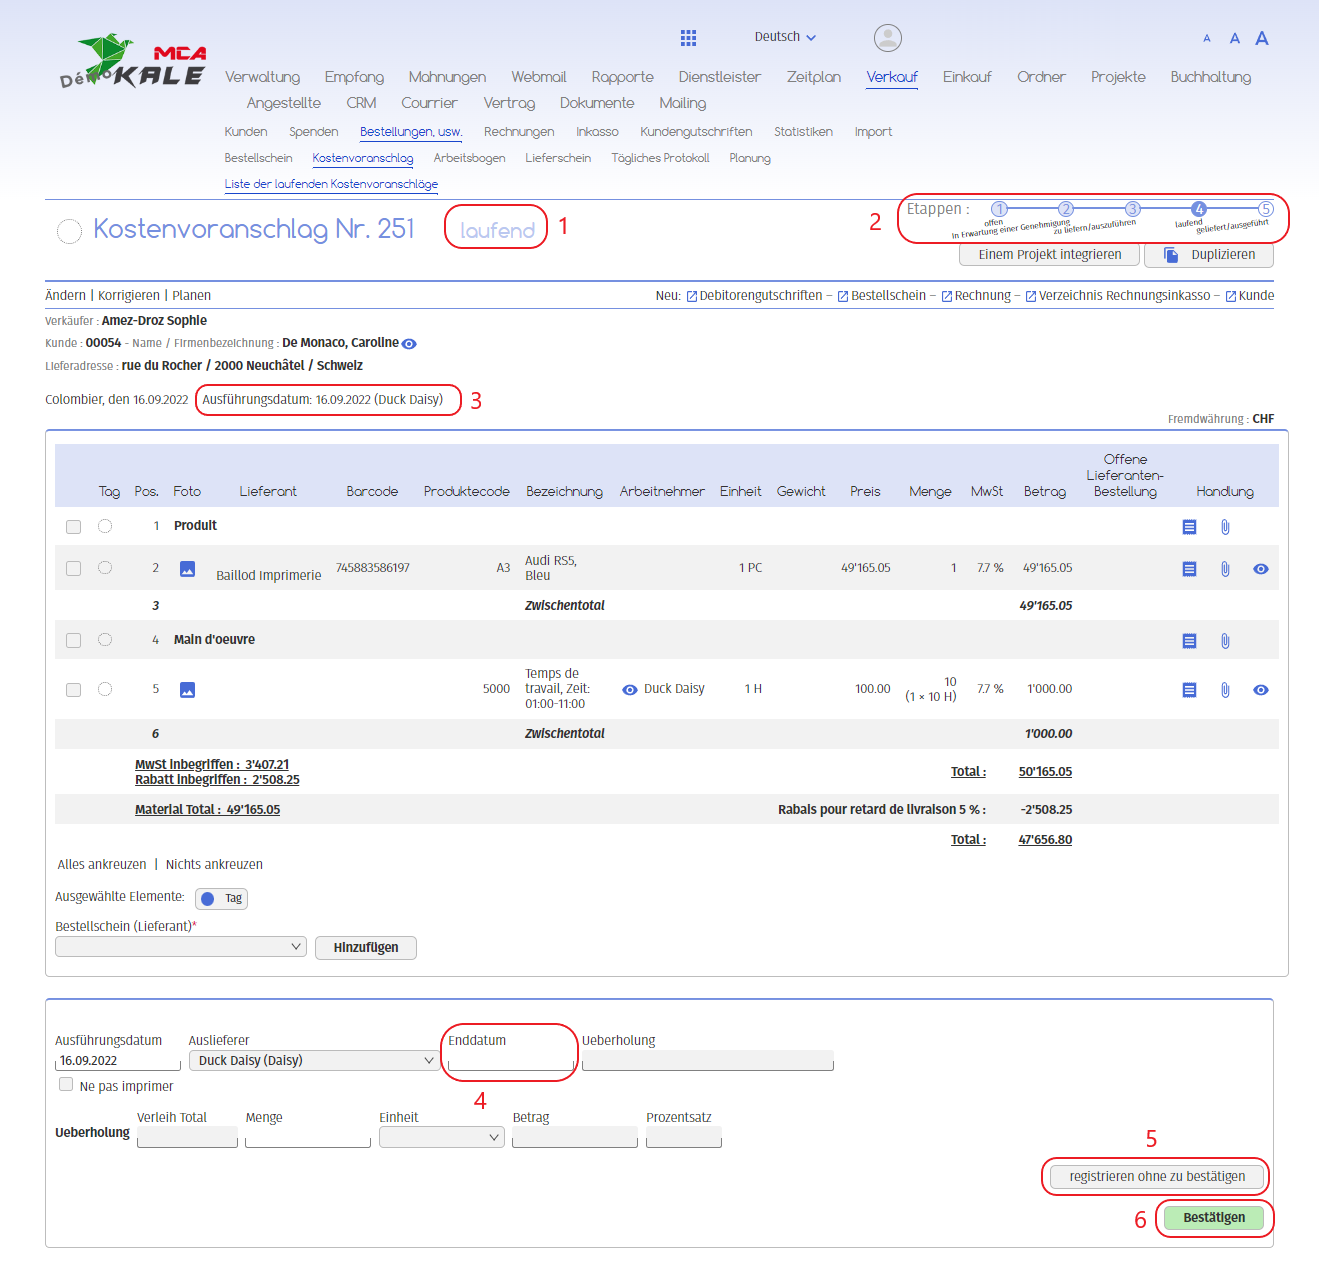Expand the Bestellschein (Lieferant) dropdown
The image size is (1319, 1261).
point(181,947)
